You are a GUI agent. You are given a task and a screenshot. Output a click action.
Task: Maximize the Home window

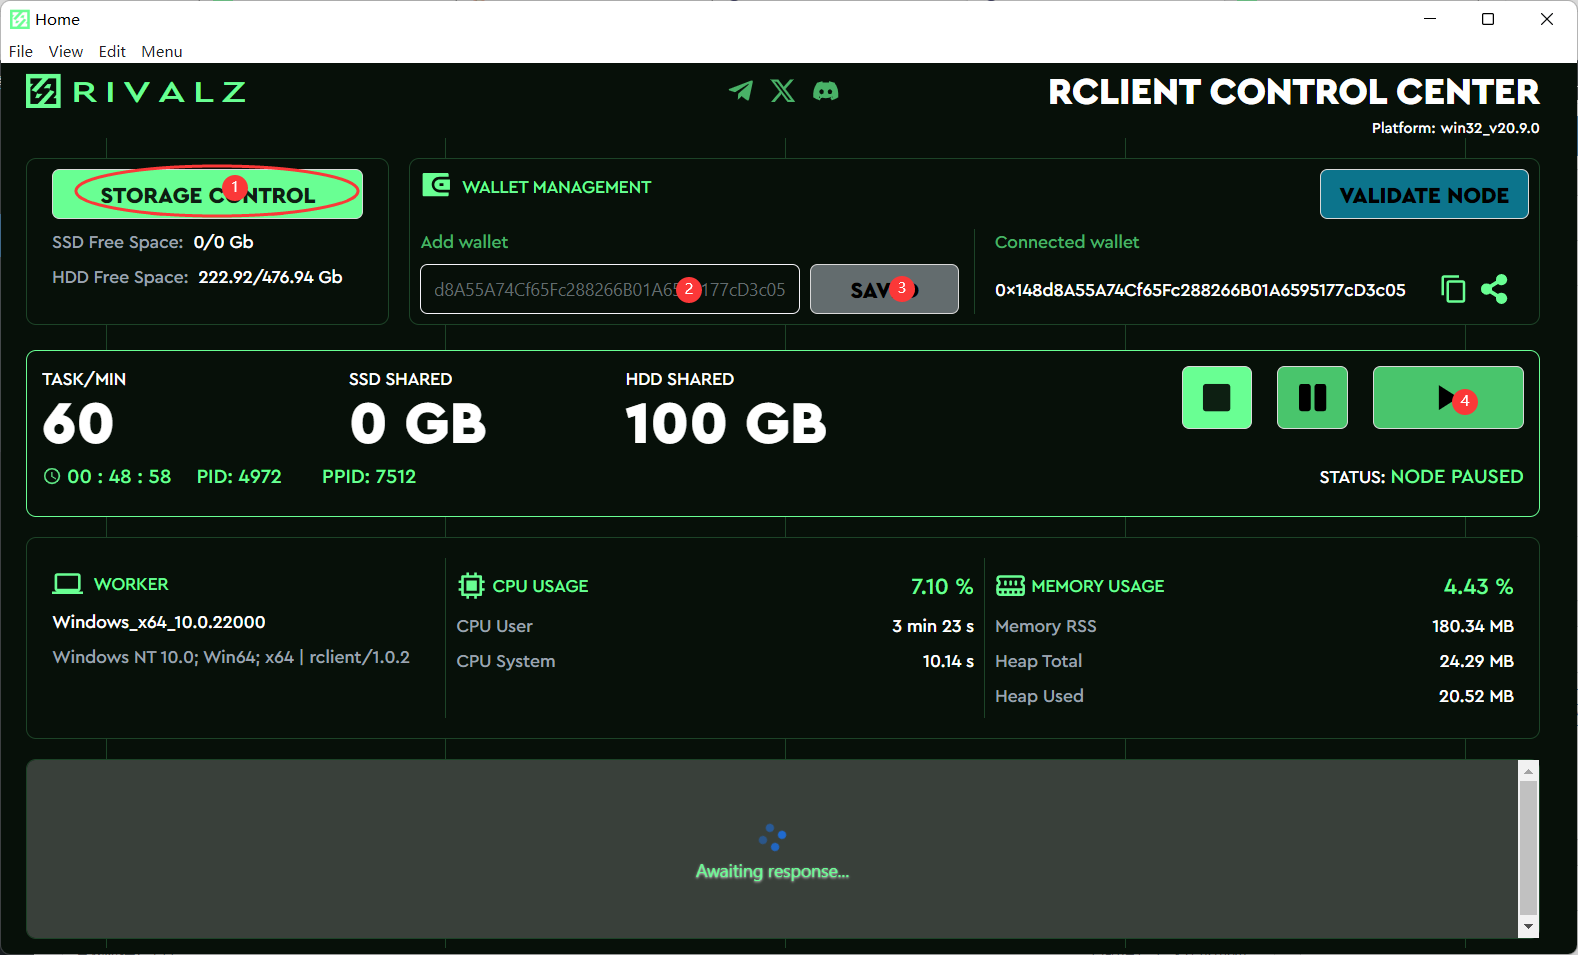pyautogui.click(x=1488, y=19)
